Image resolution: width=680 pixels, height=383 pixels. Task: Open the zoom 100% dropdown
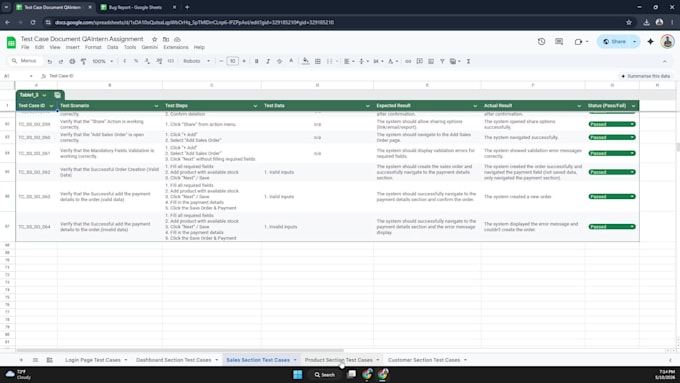click(x=102, y=62)
